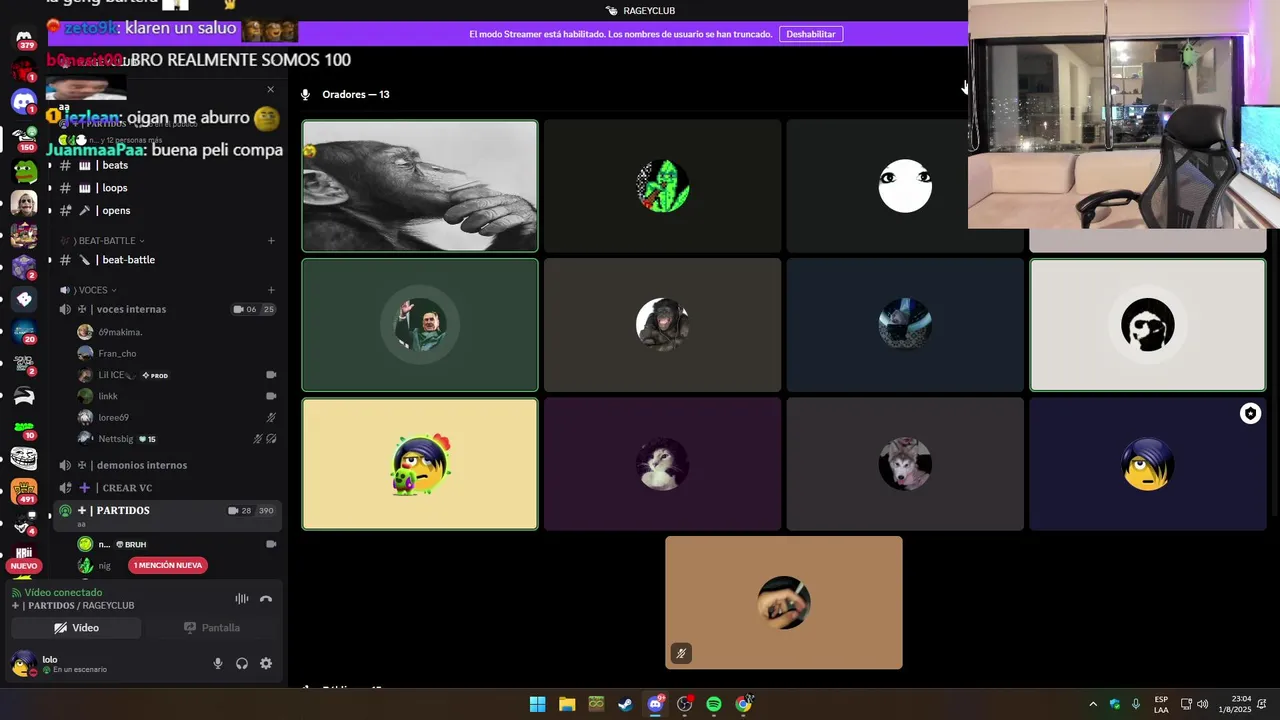Open OBS Studio from the taskbar
This screenshot has width=1280, height=720.
(x=685, y=704)
